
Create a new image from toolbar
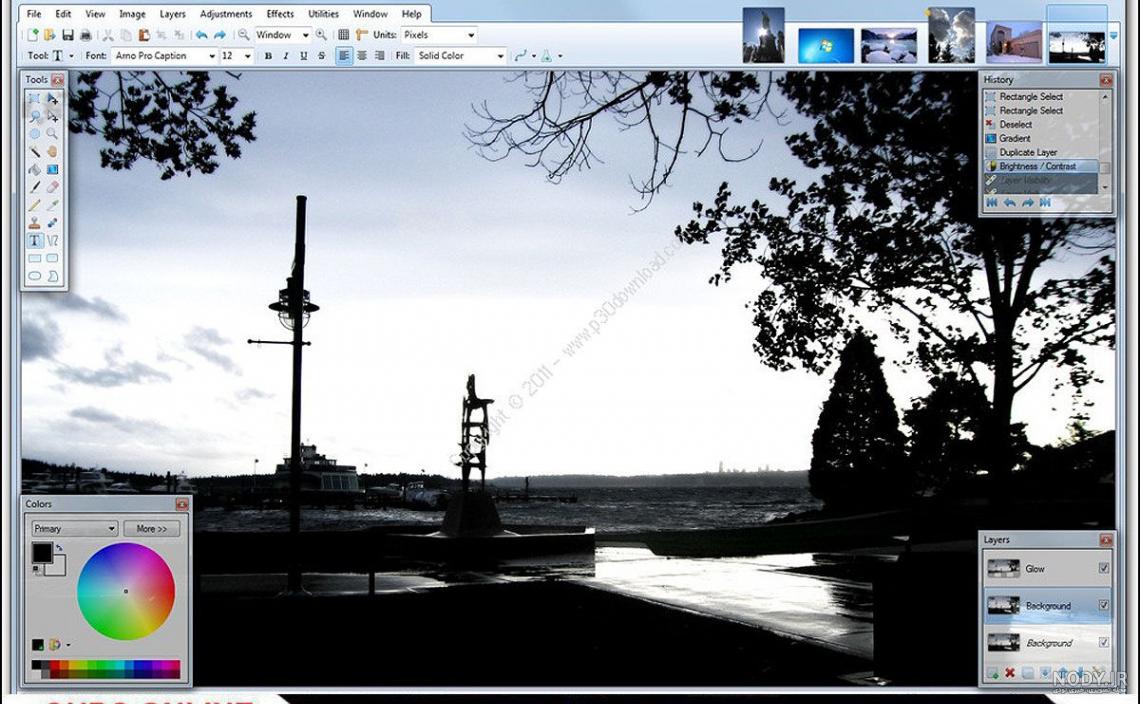32,35
